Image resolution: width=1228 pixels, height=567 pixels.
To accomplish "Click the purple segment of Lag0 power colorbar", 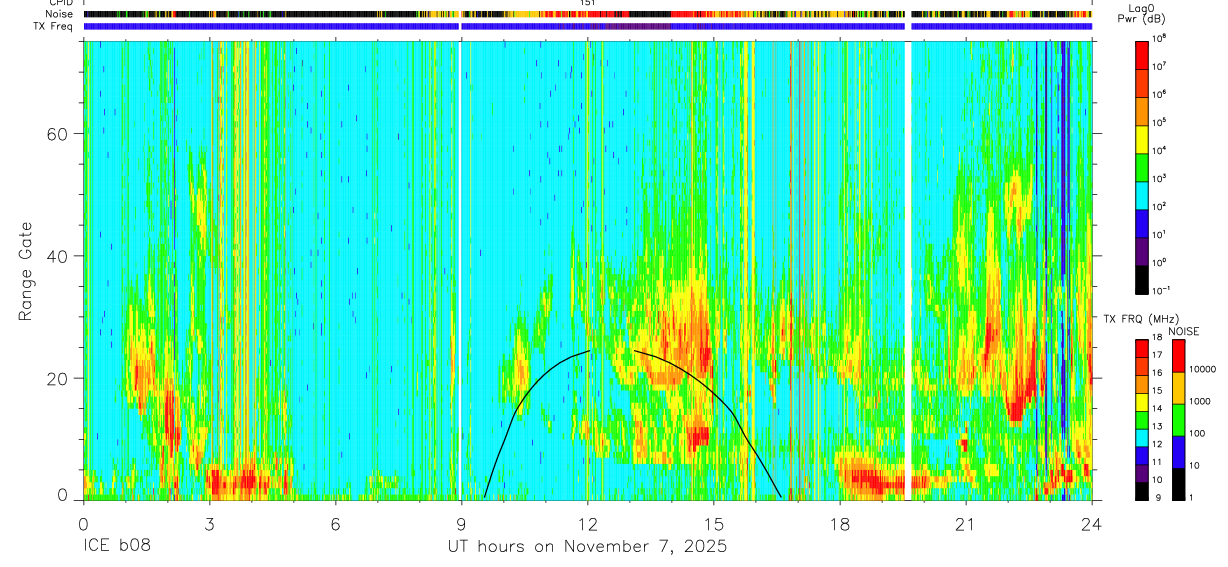I will tap(1141, 250).
